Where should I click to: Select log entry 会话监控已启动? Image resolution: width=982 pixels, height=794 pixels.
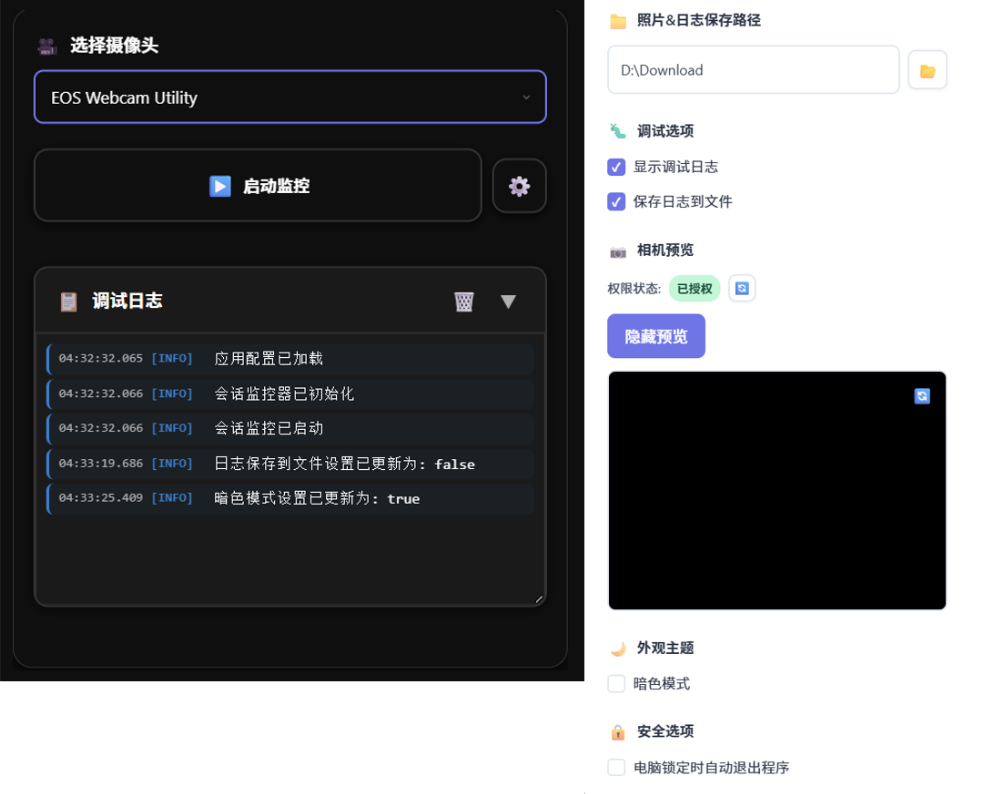tap(291, 428)
